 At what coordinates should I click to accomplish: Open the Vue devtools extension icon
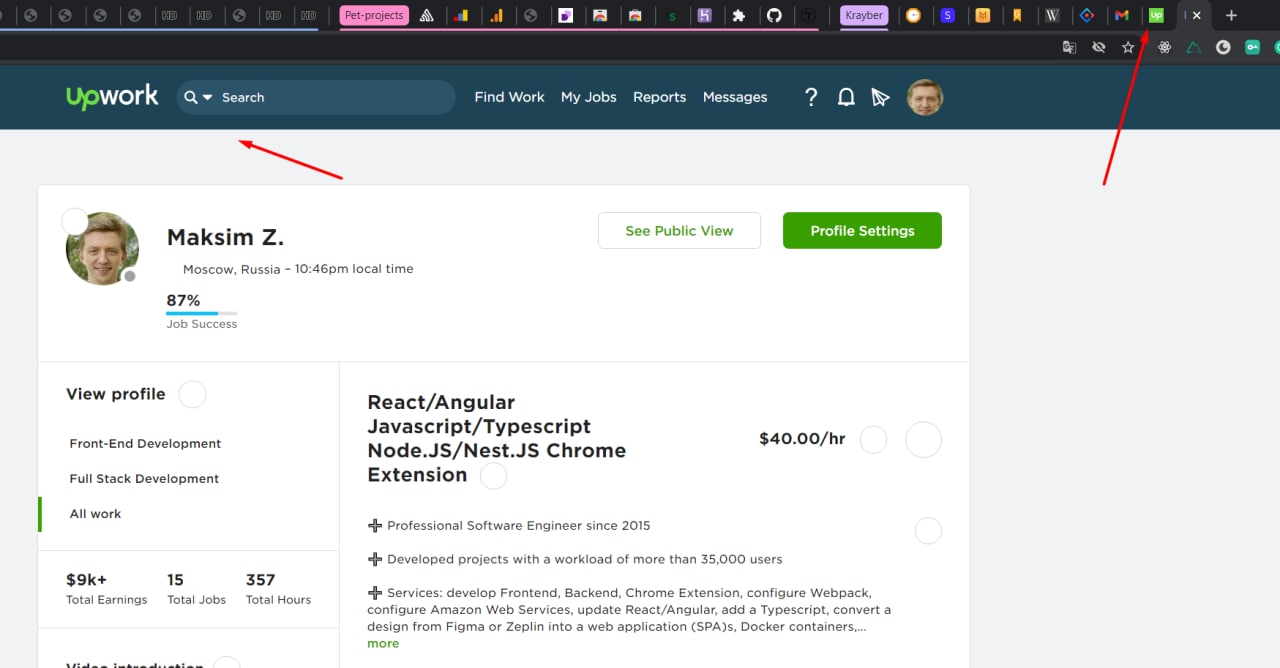(x=1193, y=47)
